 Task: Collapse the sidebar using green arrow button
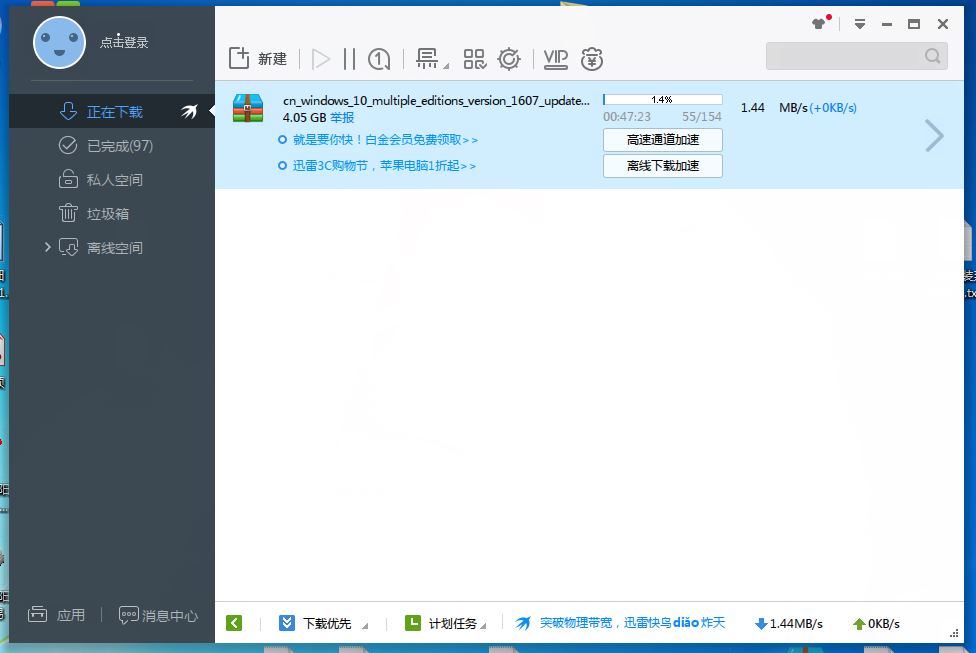(x=234, y=623)
